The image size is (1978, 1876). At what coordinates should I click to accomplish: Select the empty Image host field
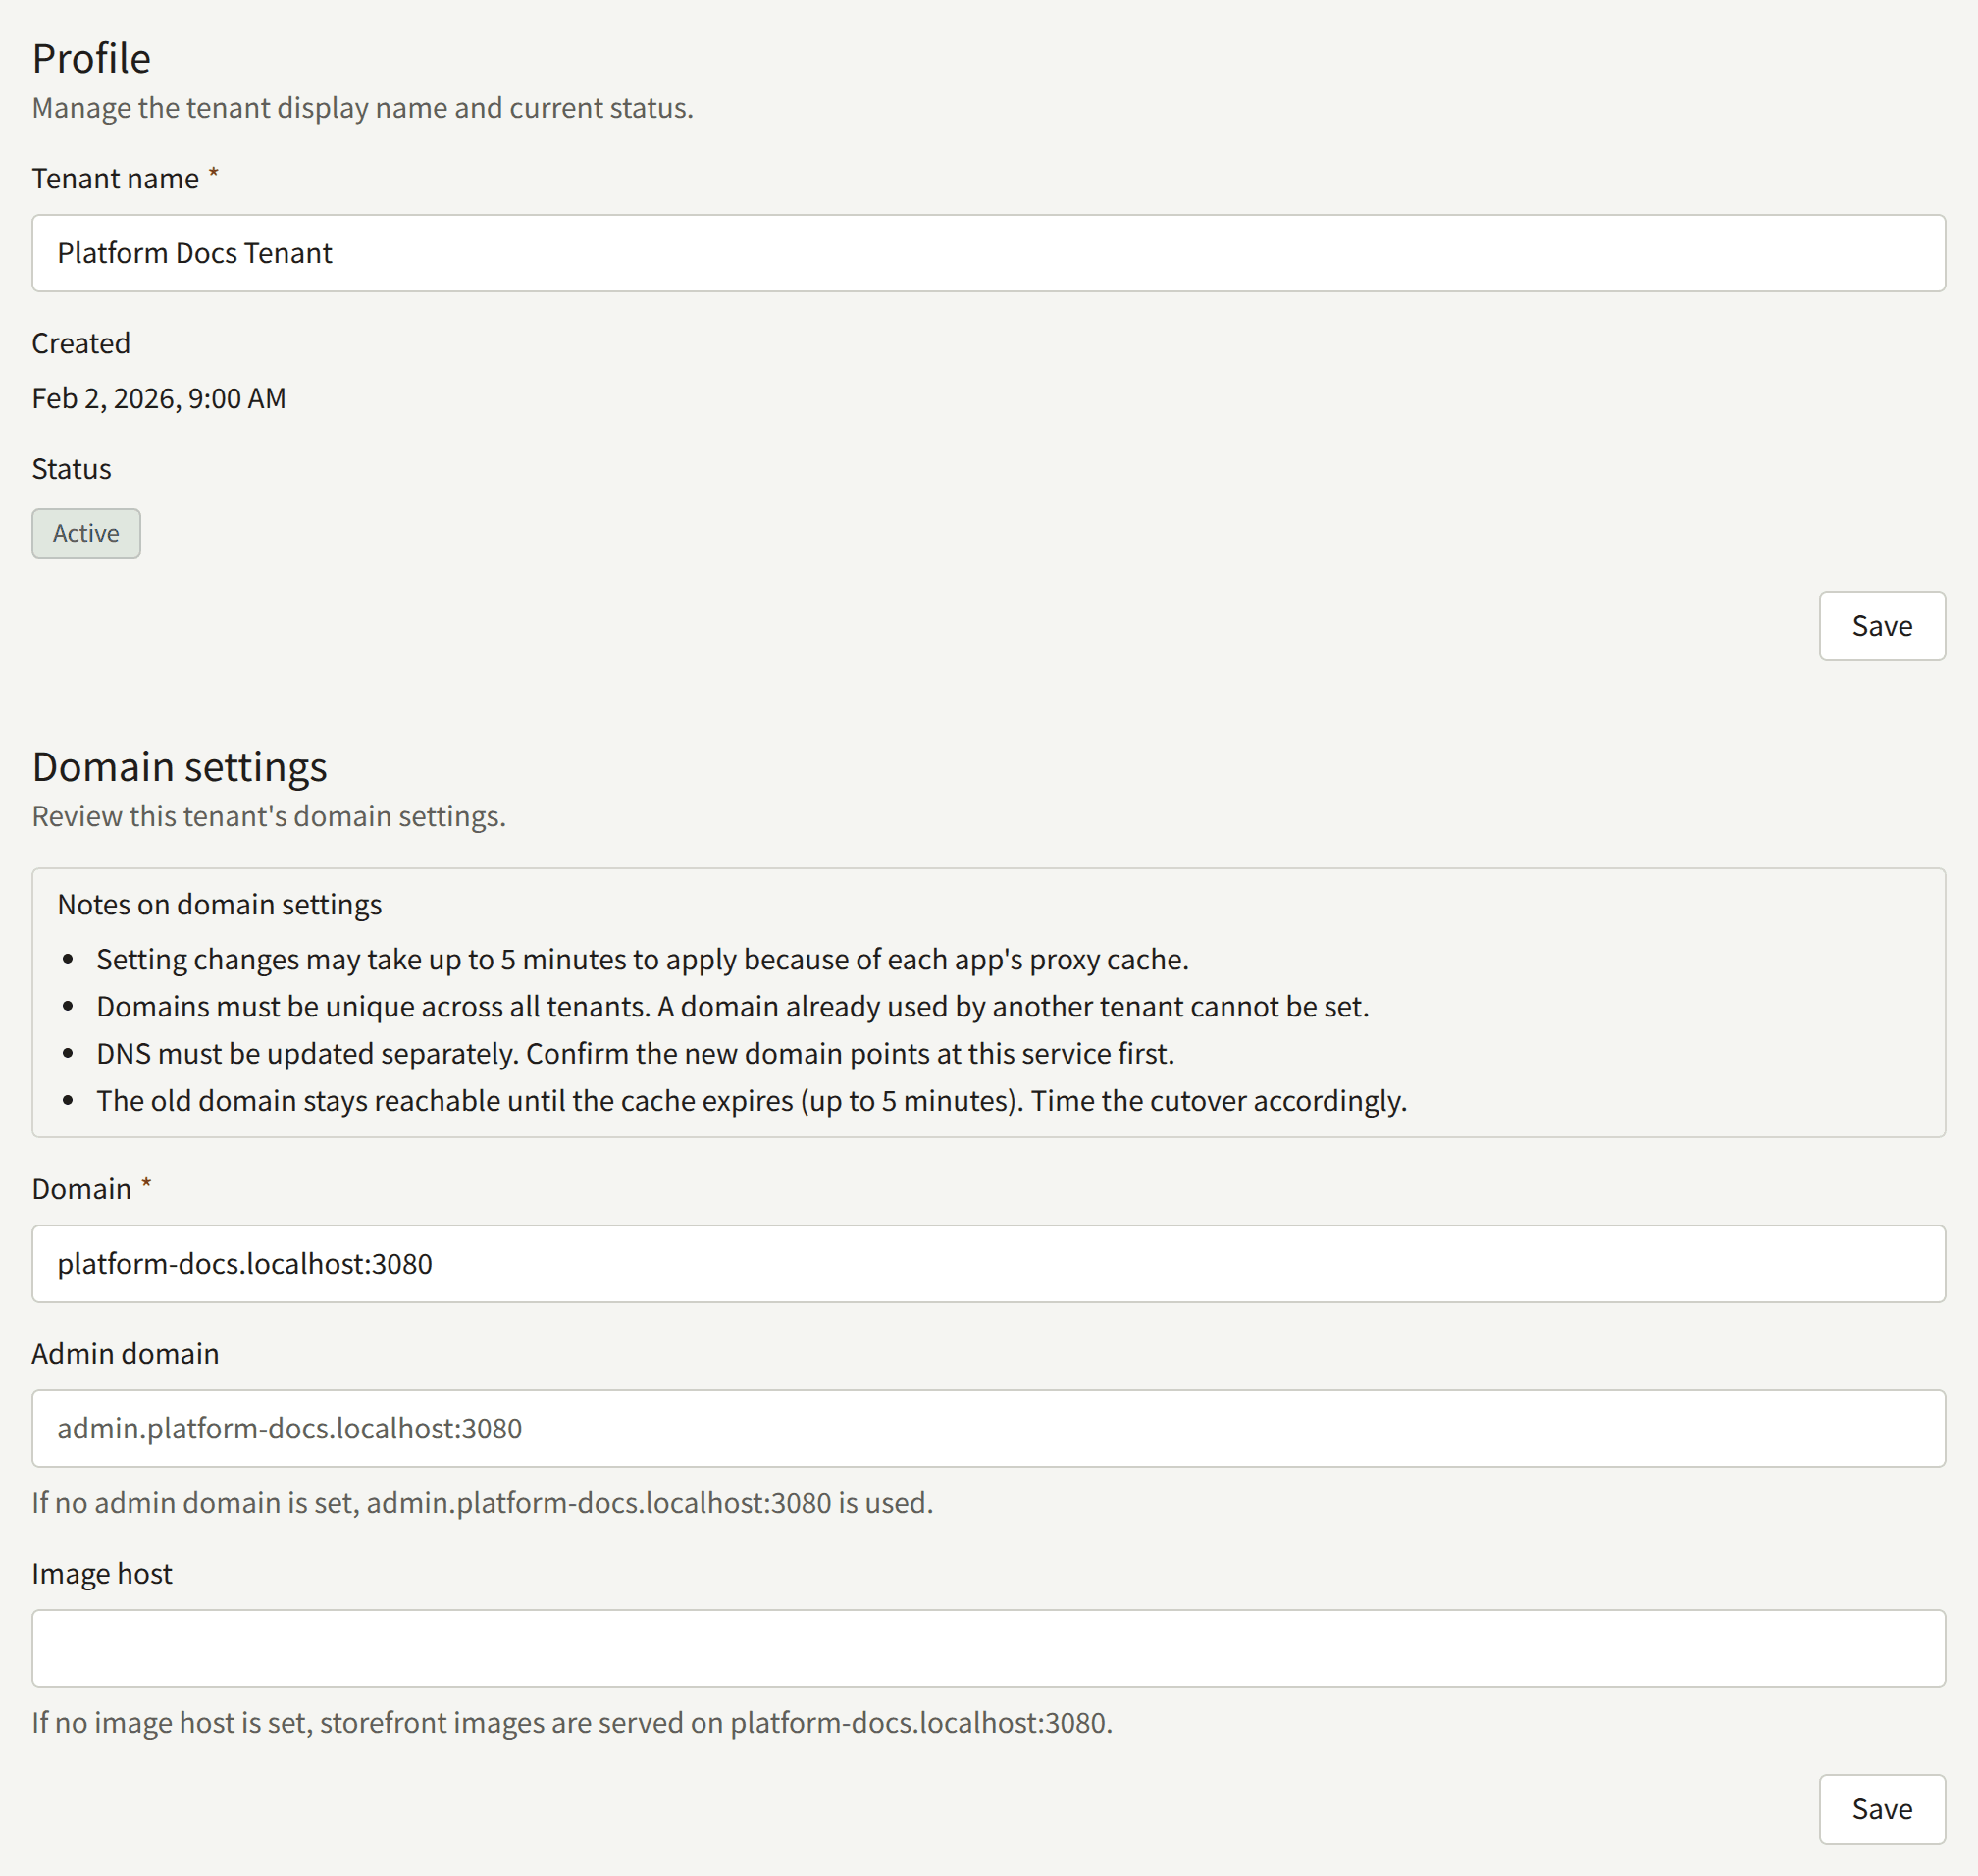(988, 1649)
